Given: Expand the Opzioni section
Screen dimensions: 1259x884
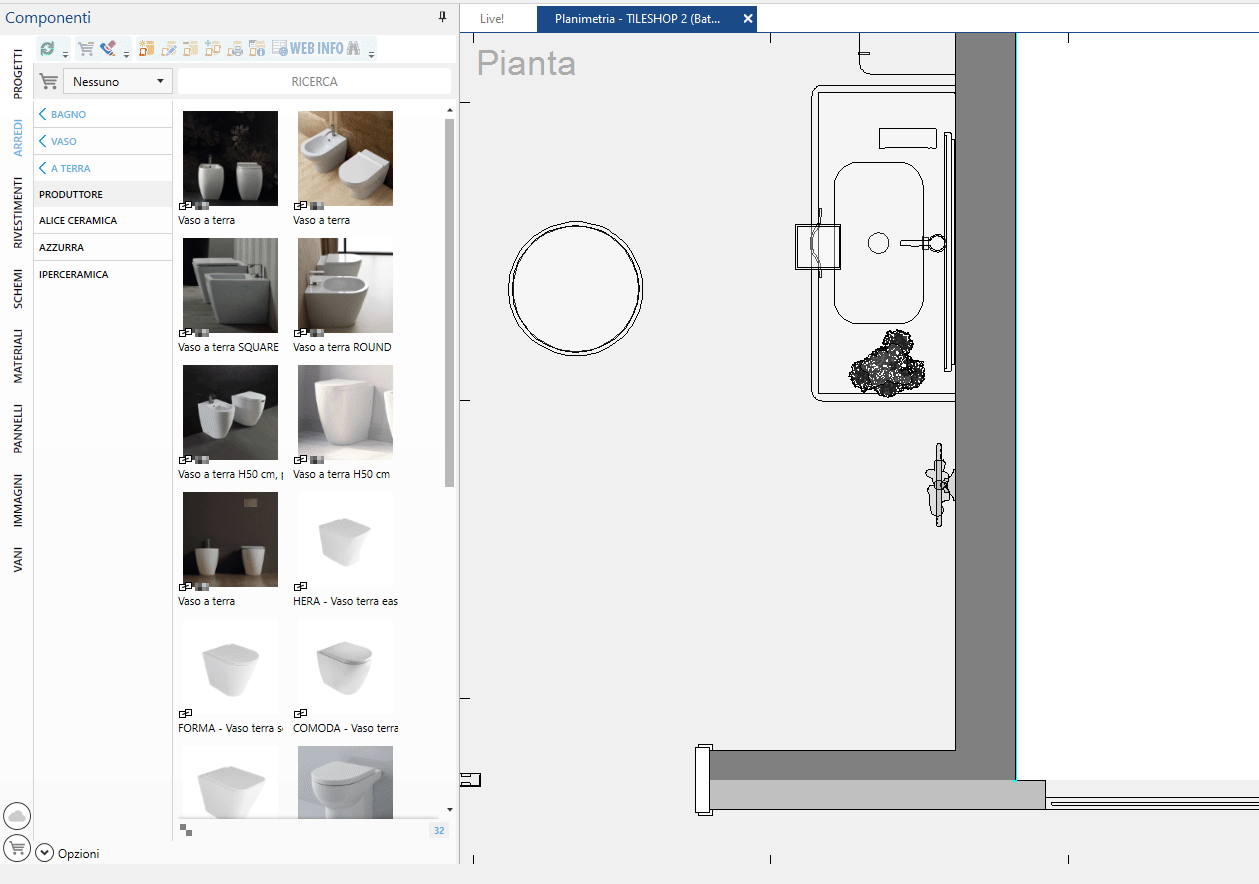Looking at the screenshot, I should click(44, 853).
